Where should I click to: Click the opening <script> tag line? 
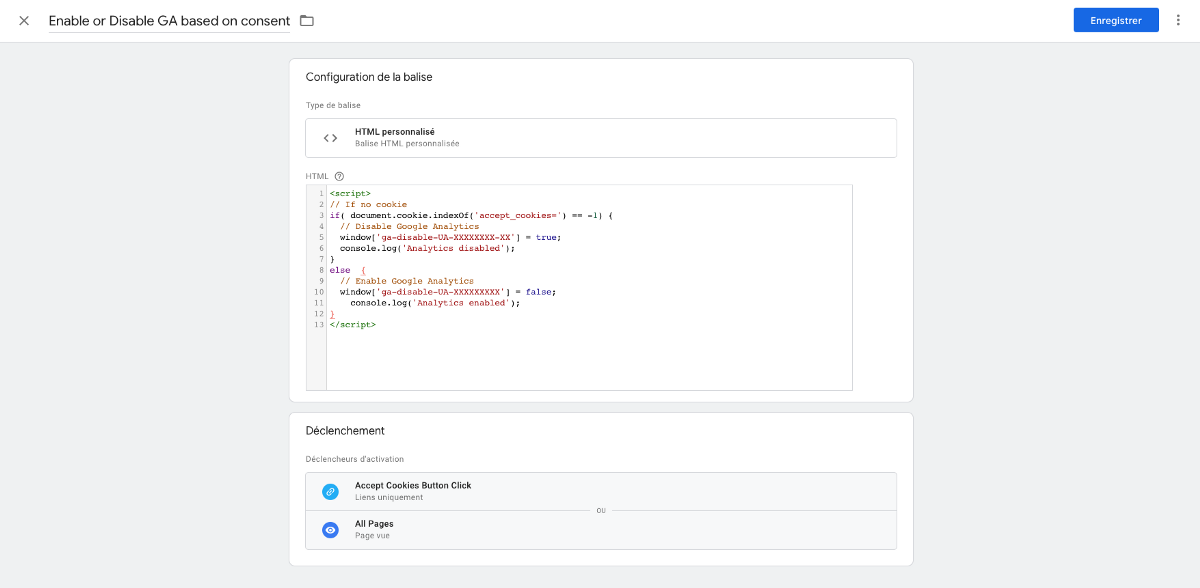[x=350, y=193]
